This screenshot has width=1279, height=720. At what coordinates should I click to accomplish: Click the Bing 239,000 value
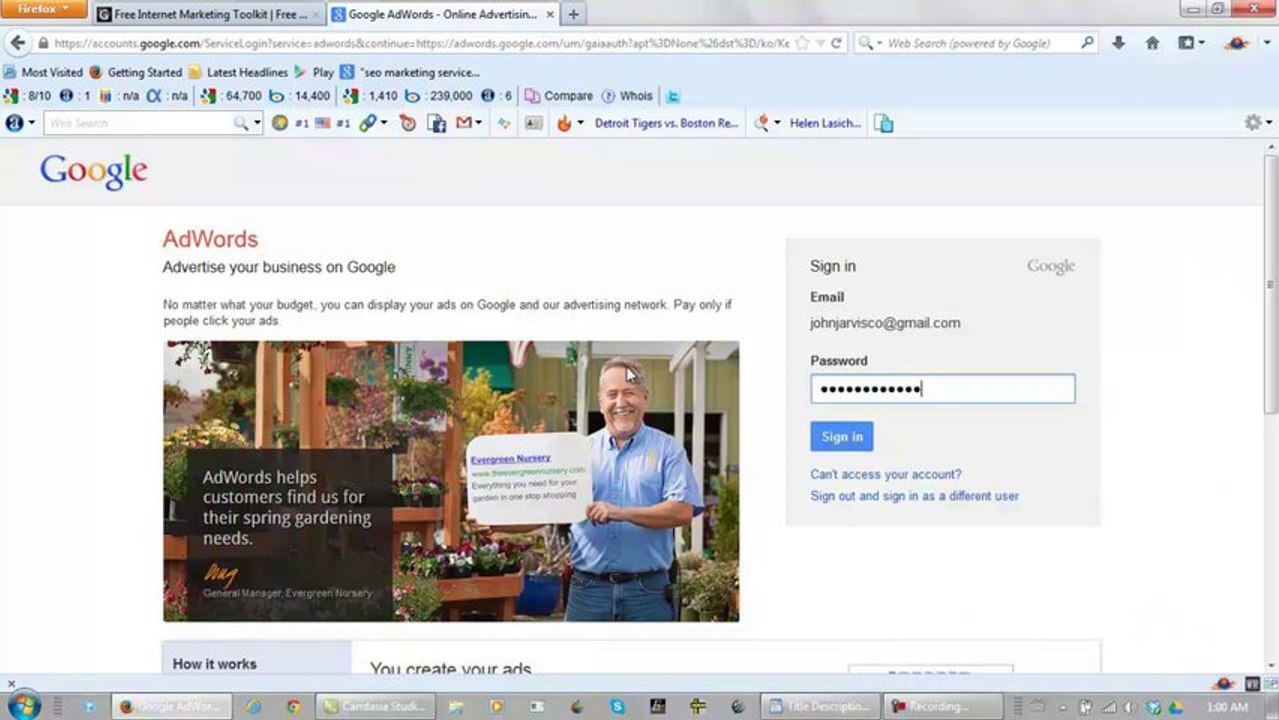(439, 96)
